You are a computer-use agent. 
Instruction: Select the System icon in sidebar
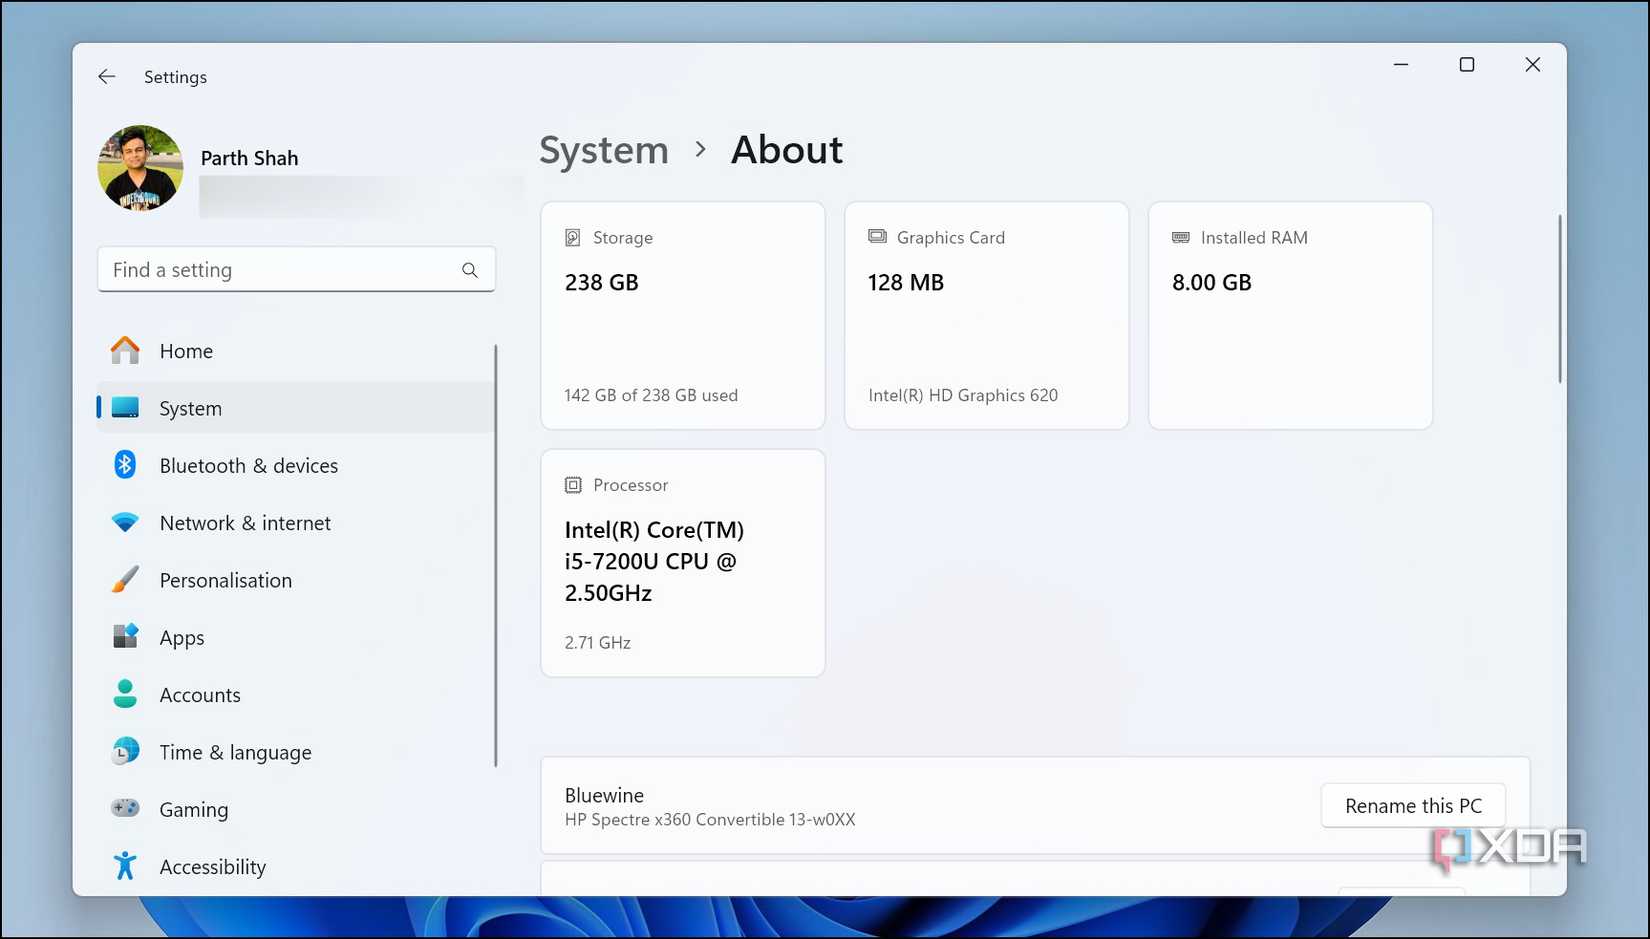[x=125, y=408]
